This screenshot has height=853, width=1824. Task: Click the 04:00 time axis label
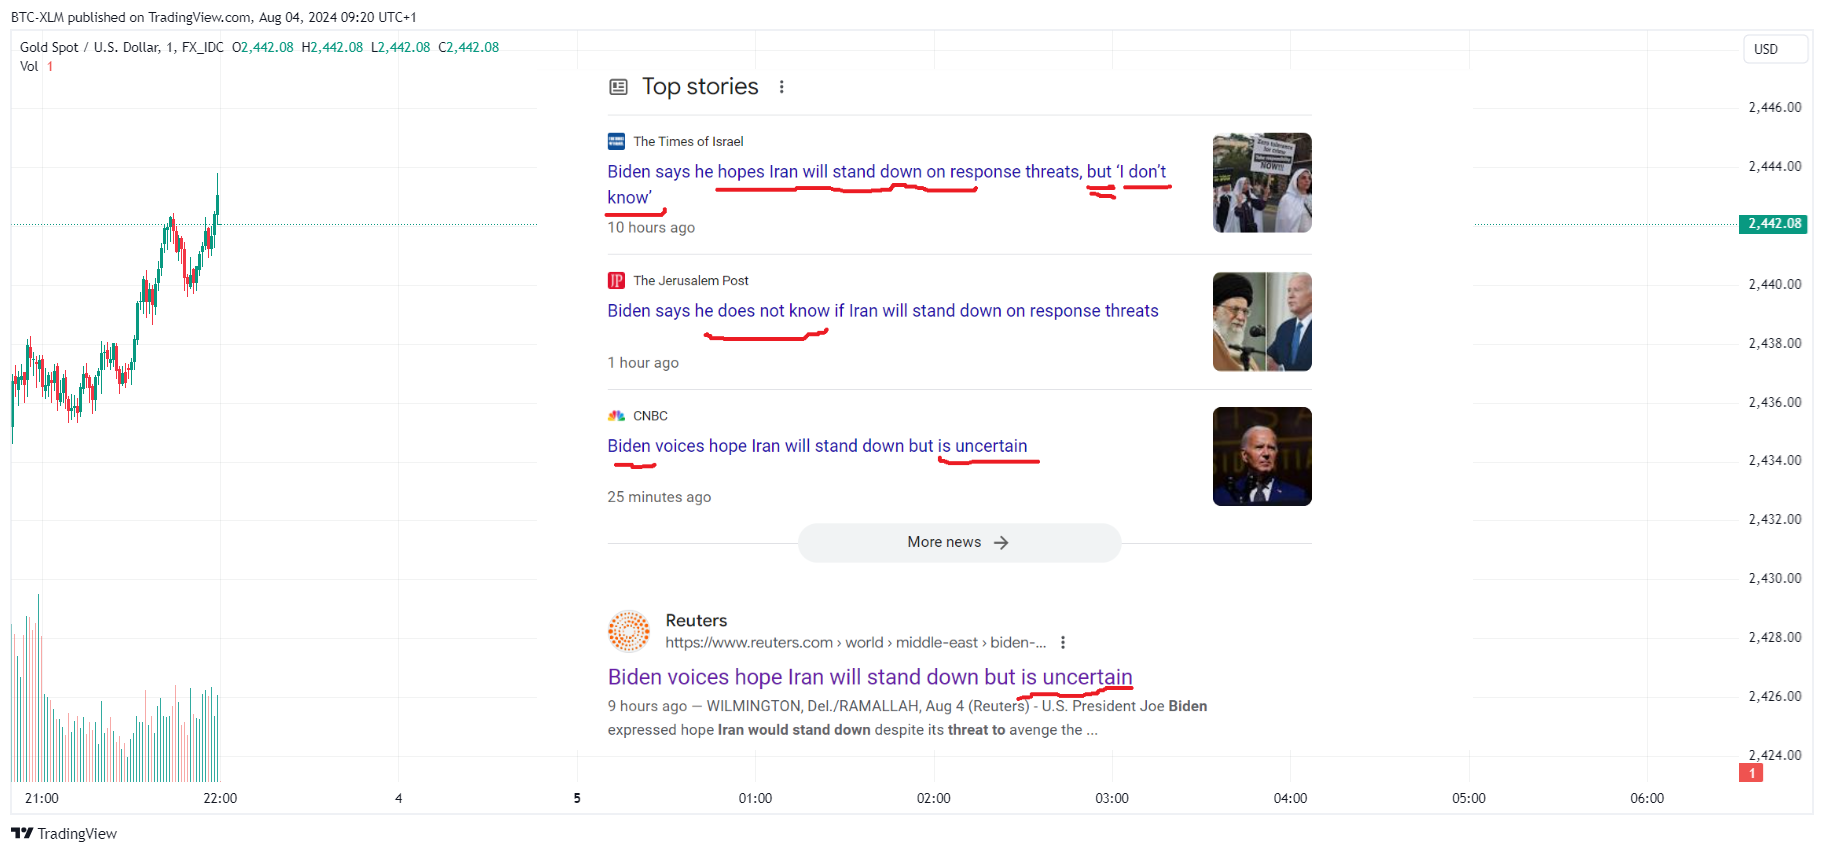[1290, 798]
